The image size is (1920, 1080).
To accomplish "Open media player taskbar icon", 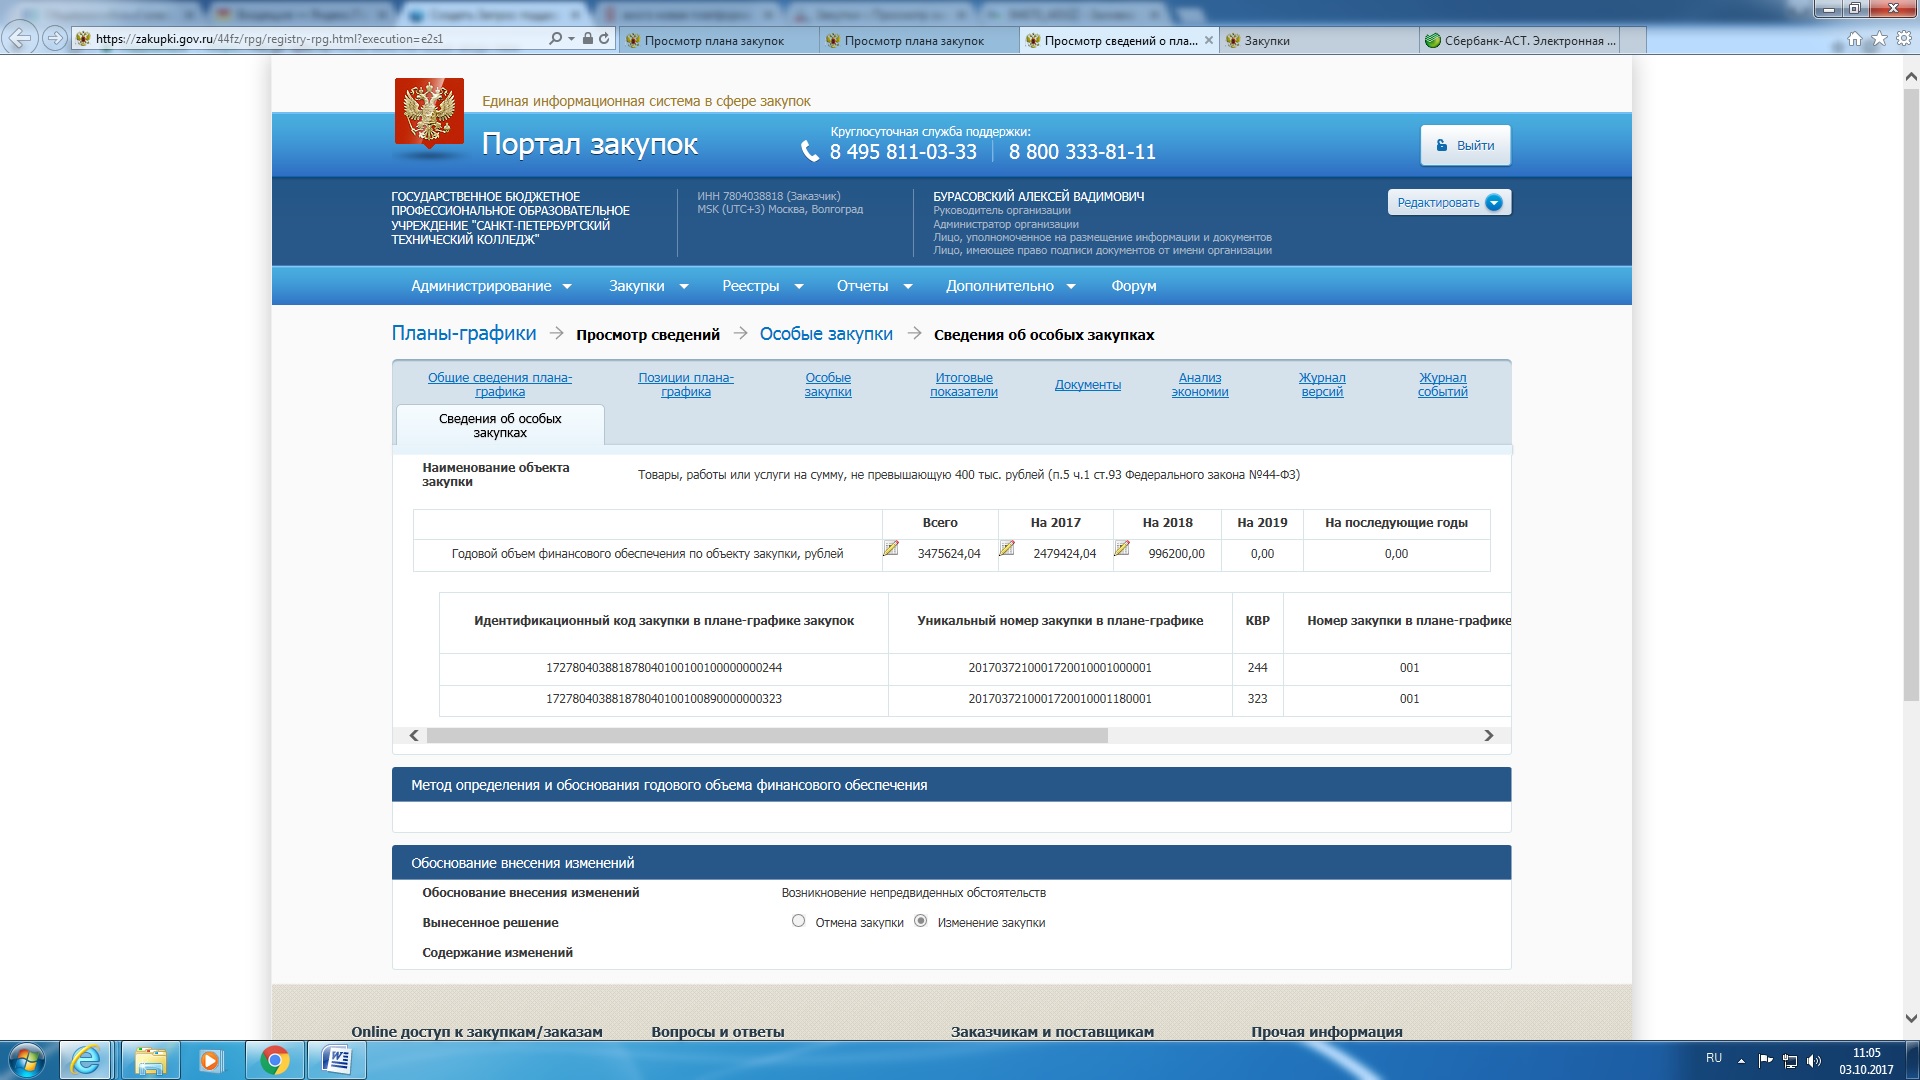I will pyautogui.click(x=210, y=1060).
